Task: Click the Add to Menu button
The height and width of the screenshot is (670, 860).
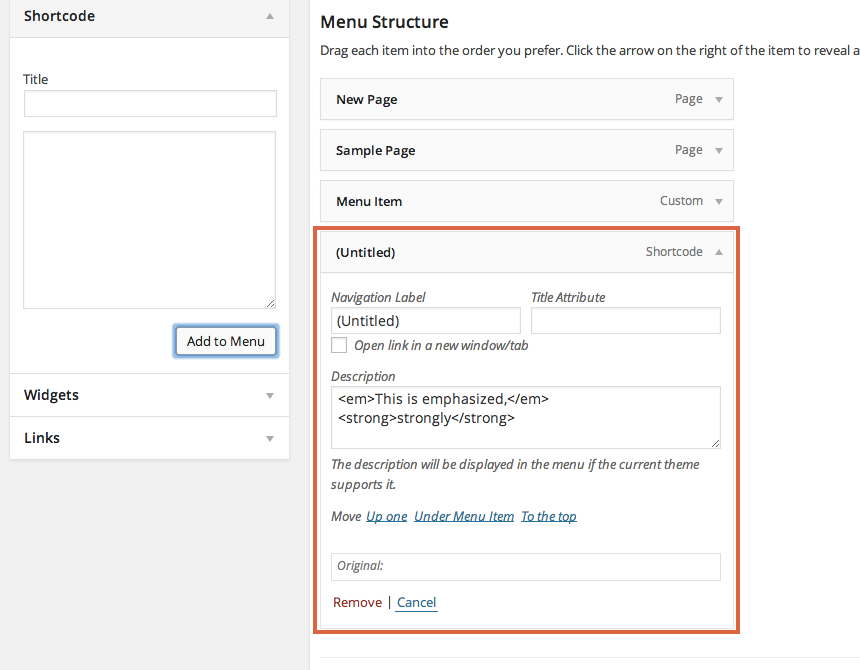Action: click(225, 341)
